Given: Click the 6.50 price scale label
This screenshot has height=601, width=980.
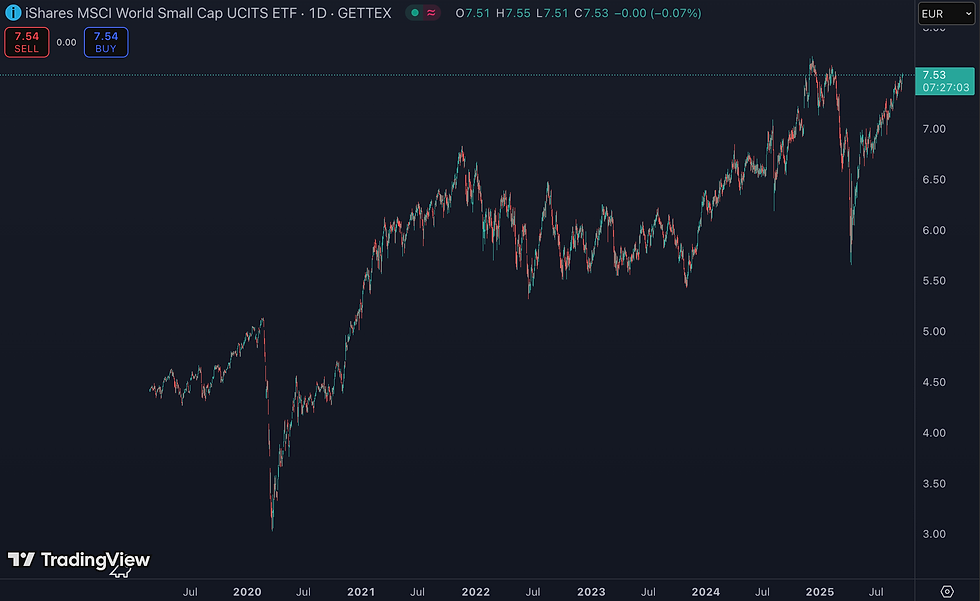Looking at the screenshot, I should point(934,180).
